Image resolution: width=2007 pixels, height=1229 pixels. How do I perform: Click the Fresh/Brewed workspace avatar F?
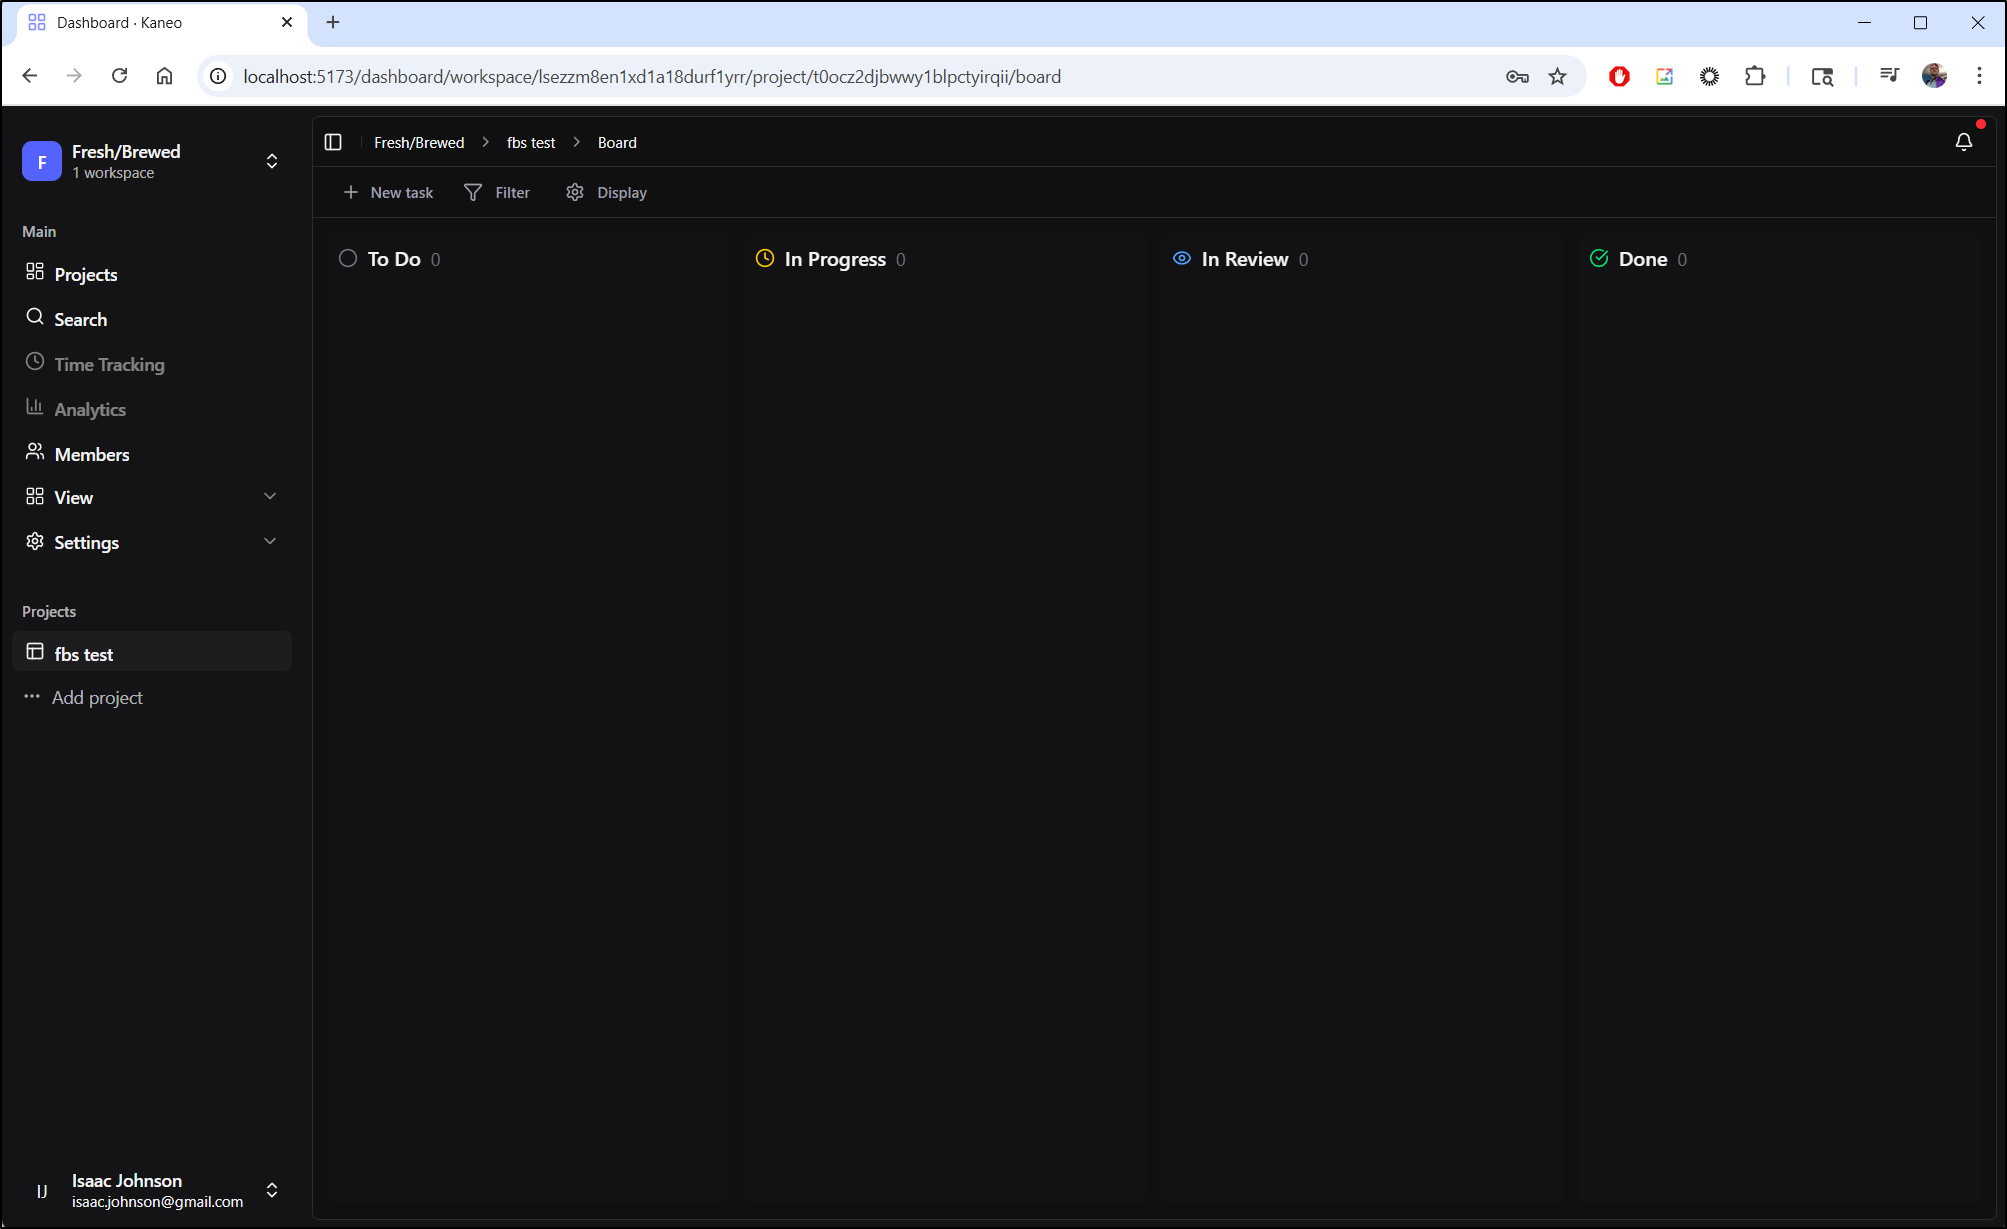[42, 161]
